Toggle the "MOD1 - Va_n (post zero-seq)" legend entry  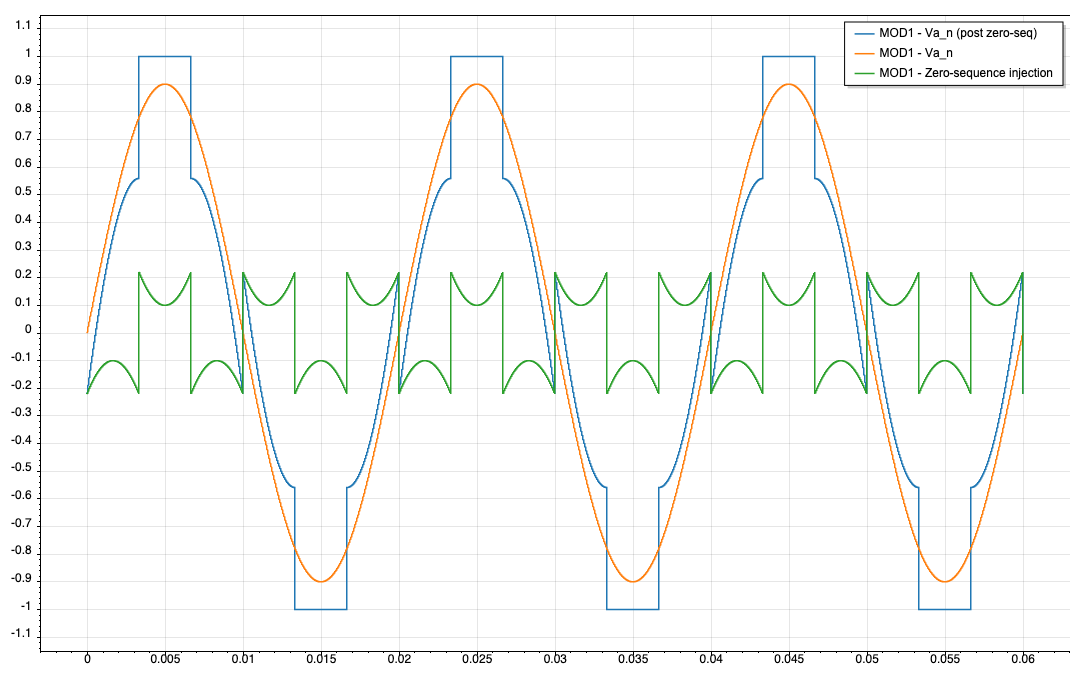click(958, 33)
